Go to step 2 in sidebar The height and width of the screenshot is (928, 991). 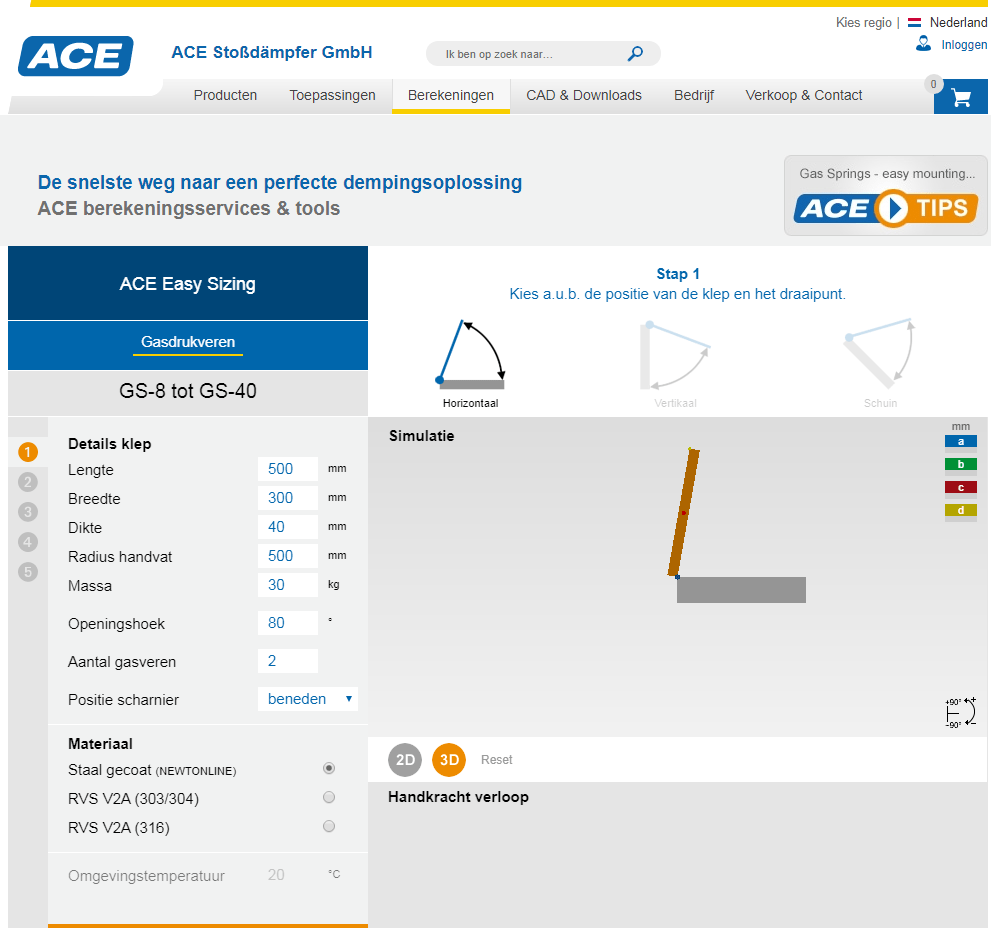(28, 482)
